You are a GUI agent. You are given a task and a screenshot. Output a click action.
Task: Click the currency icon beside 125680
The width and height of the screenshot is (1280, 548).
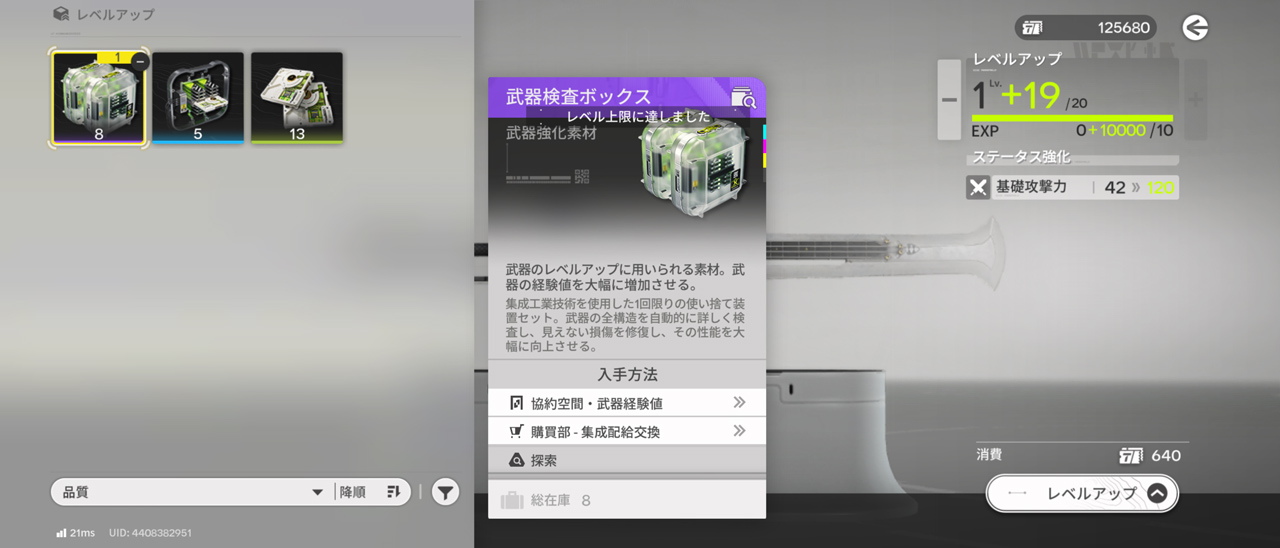tap(1033, 28)
